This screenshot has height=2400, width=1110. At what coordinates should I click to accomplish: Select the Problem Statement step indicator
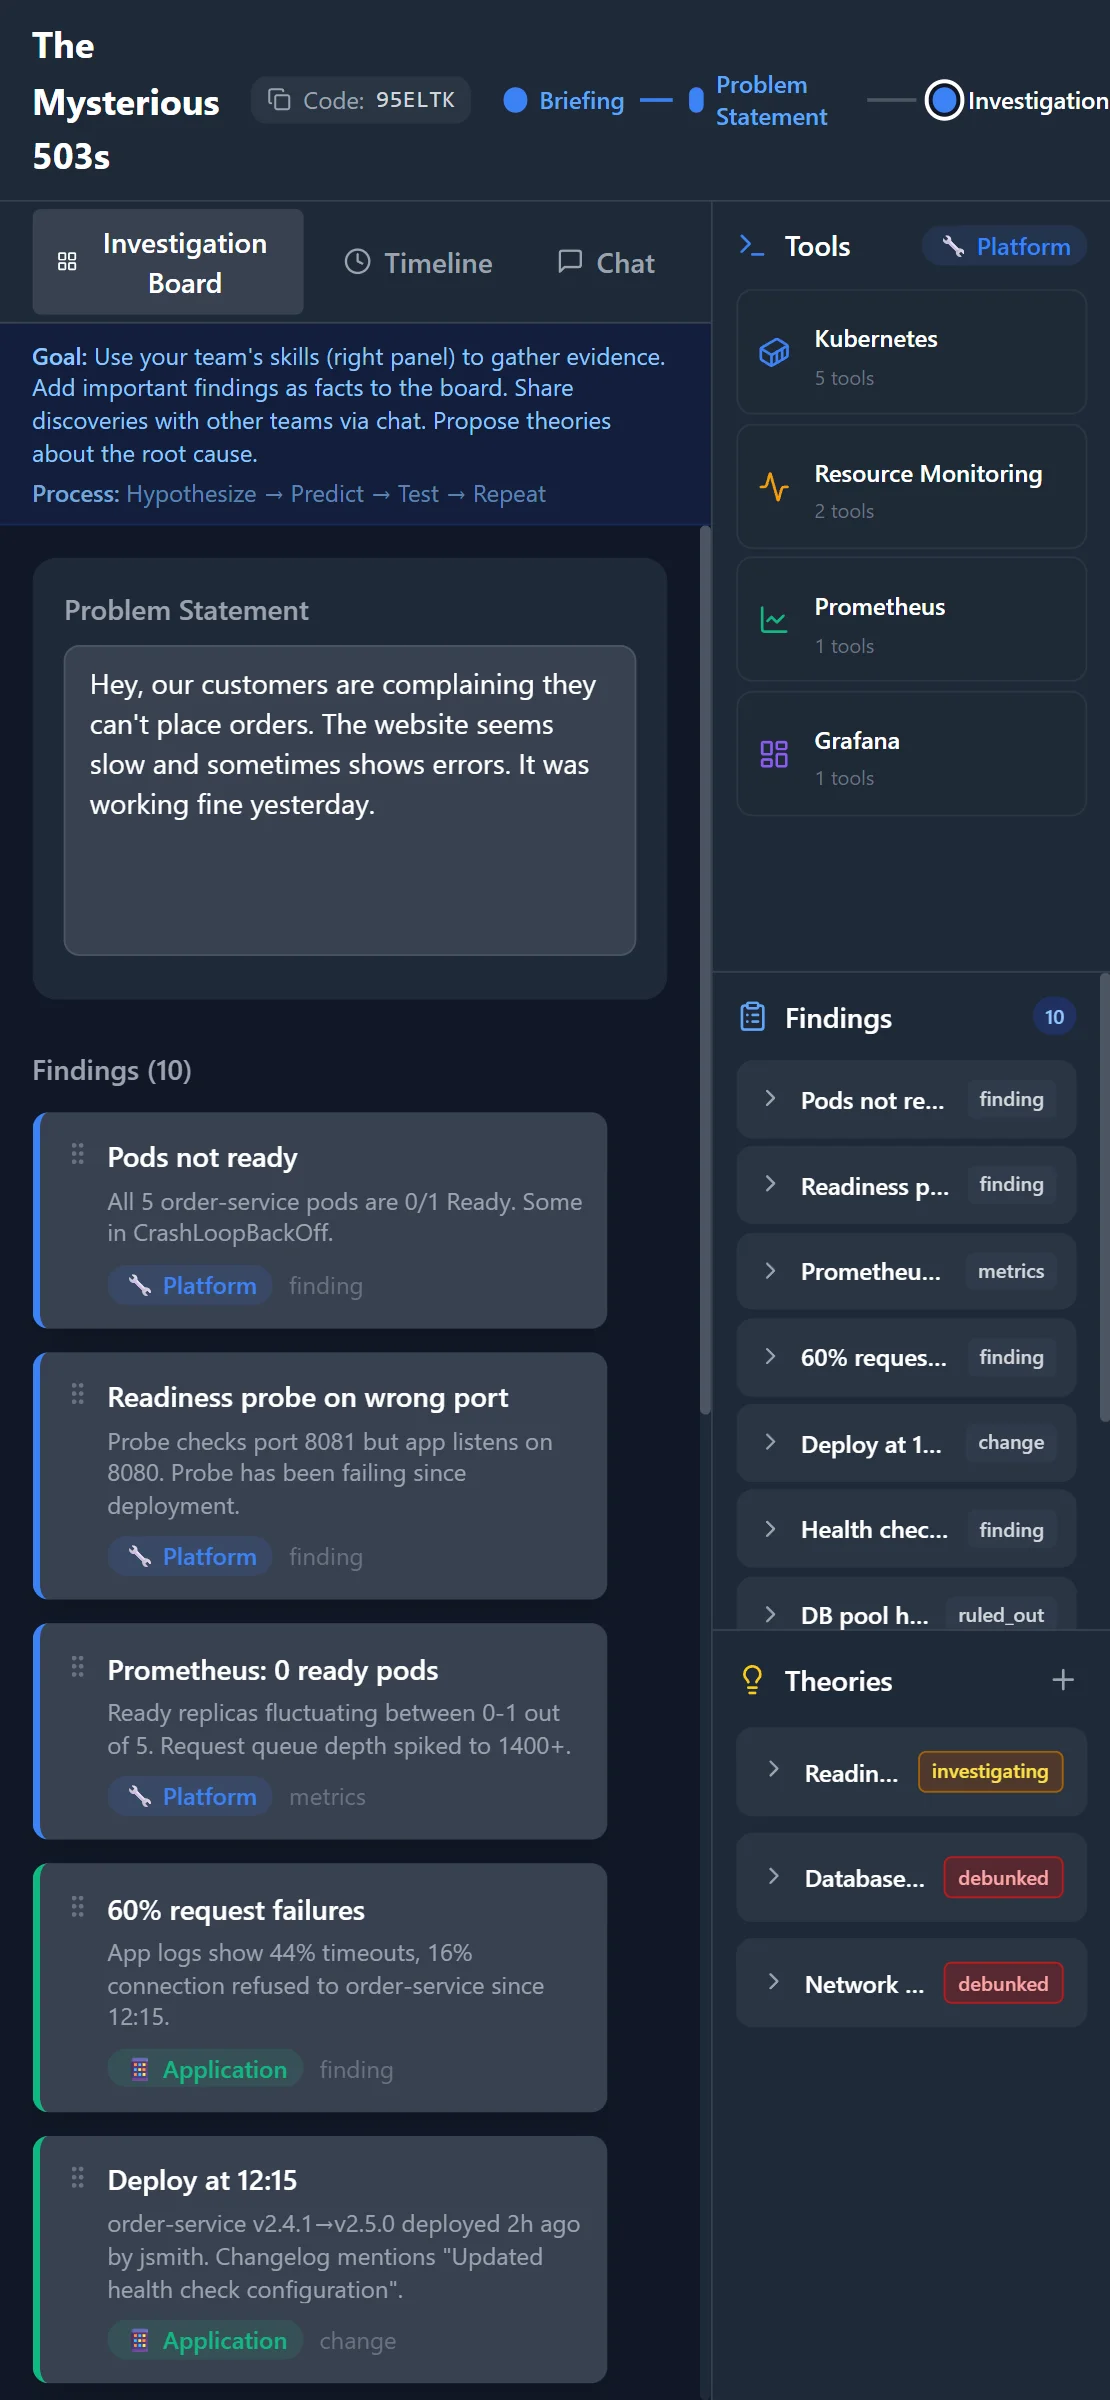tap(696, 100)
